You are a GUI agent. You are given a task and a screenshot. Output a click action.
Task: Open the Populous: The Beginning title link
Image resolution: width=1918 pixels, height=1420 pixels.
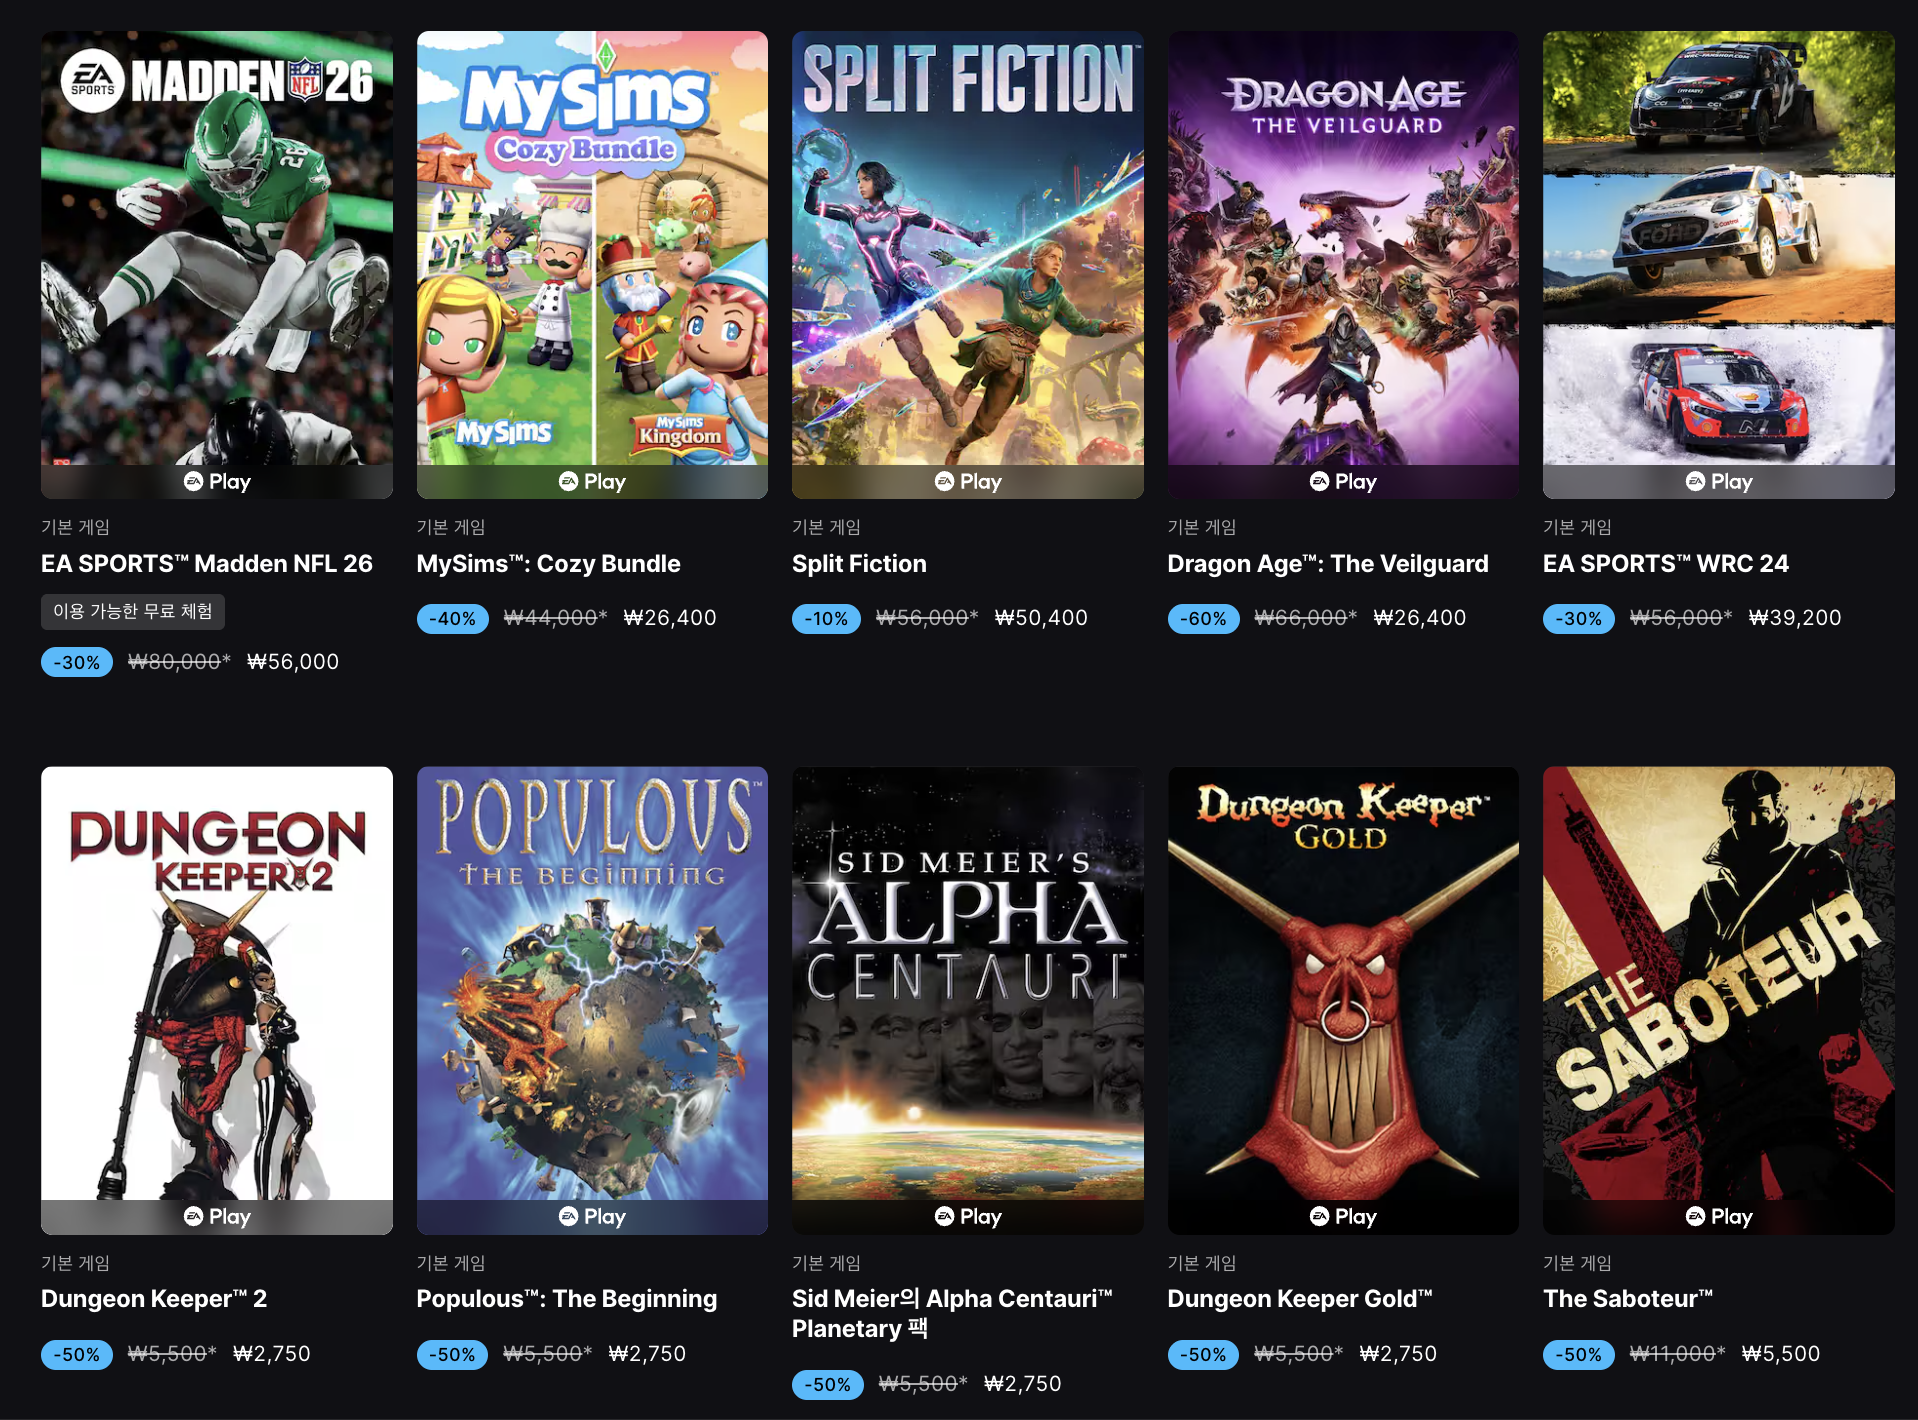tap(567, 1299)
